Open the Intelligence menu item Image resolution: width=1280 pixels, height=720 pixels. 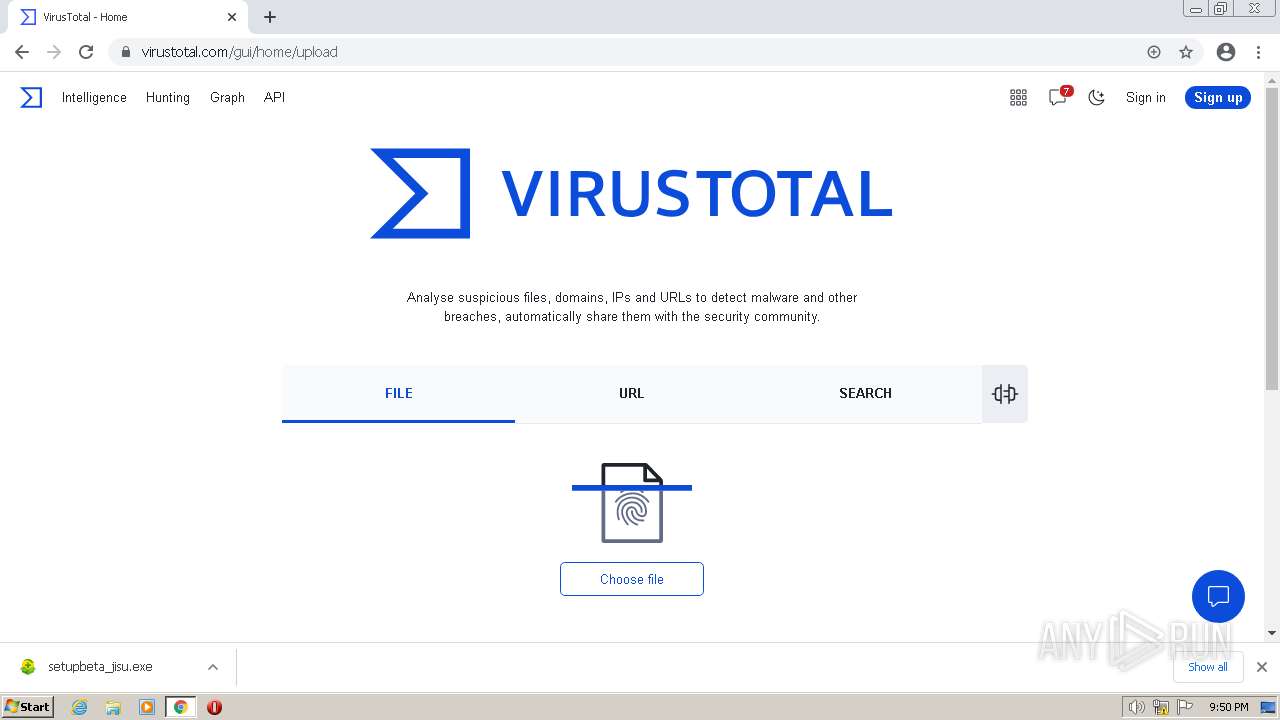tap(94, 97)
